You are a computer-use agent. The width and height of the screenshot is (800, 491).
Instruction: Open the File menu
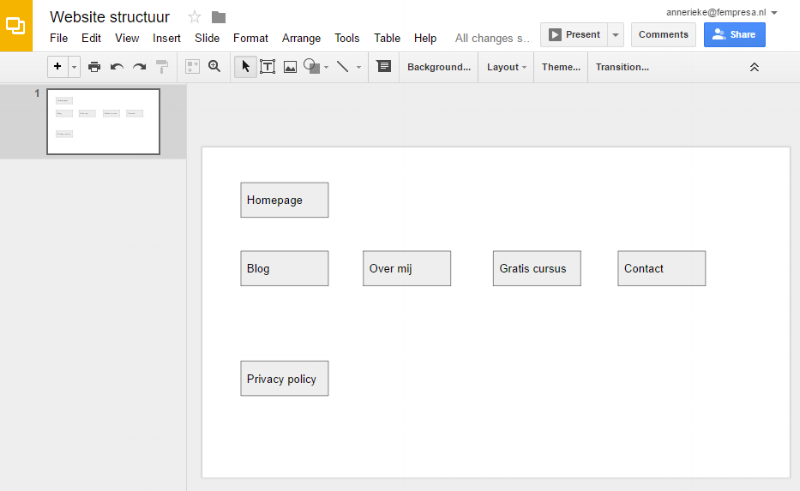(59, 38)
